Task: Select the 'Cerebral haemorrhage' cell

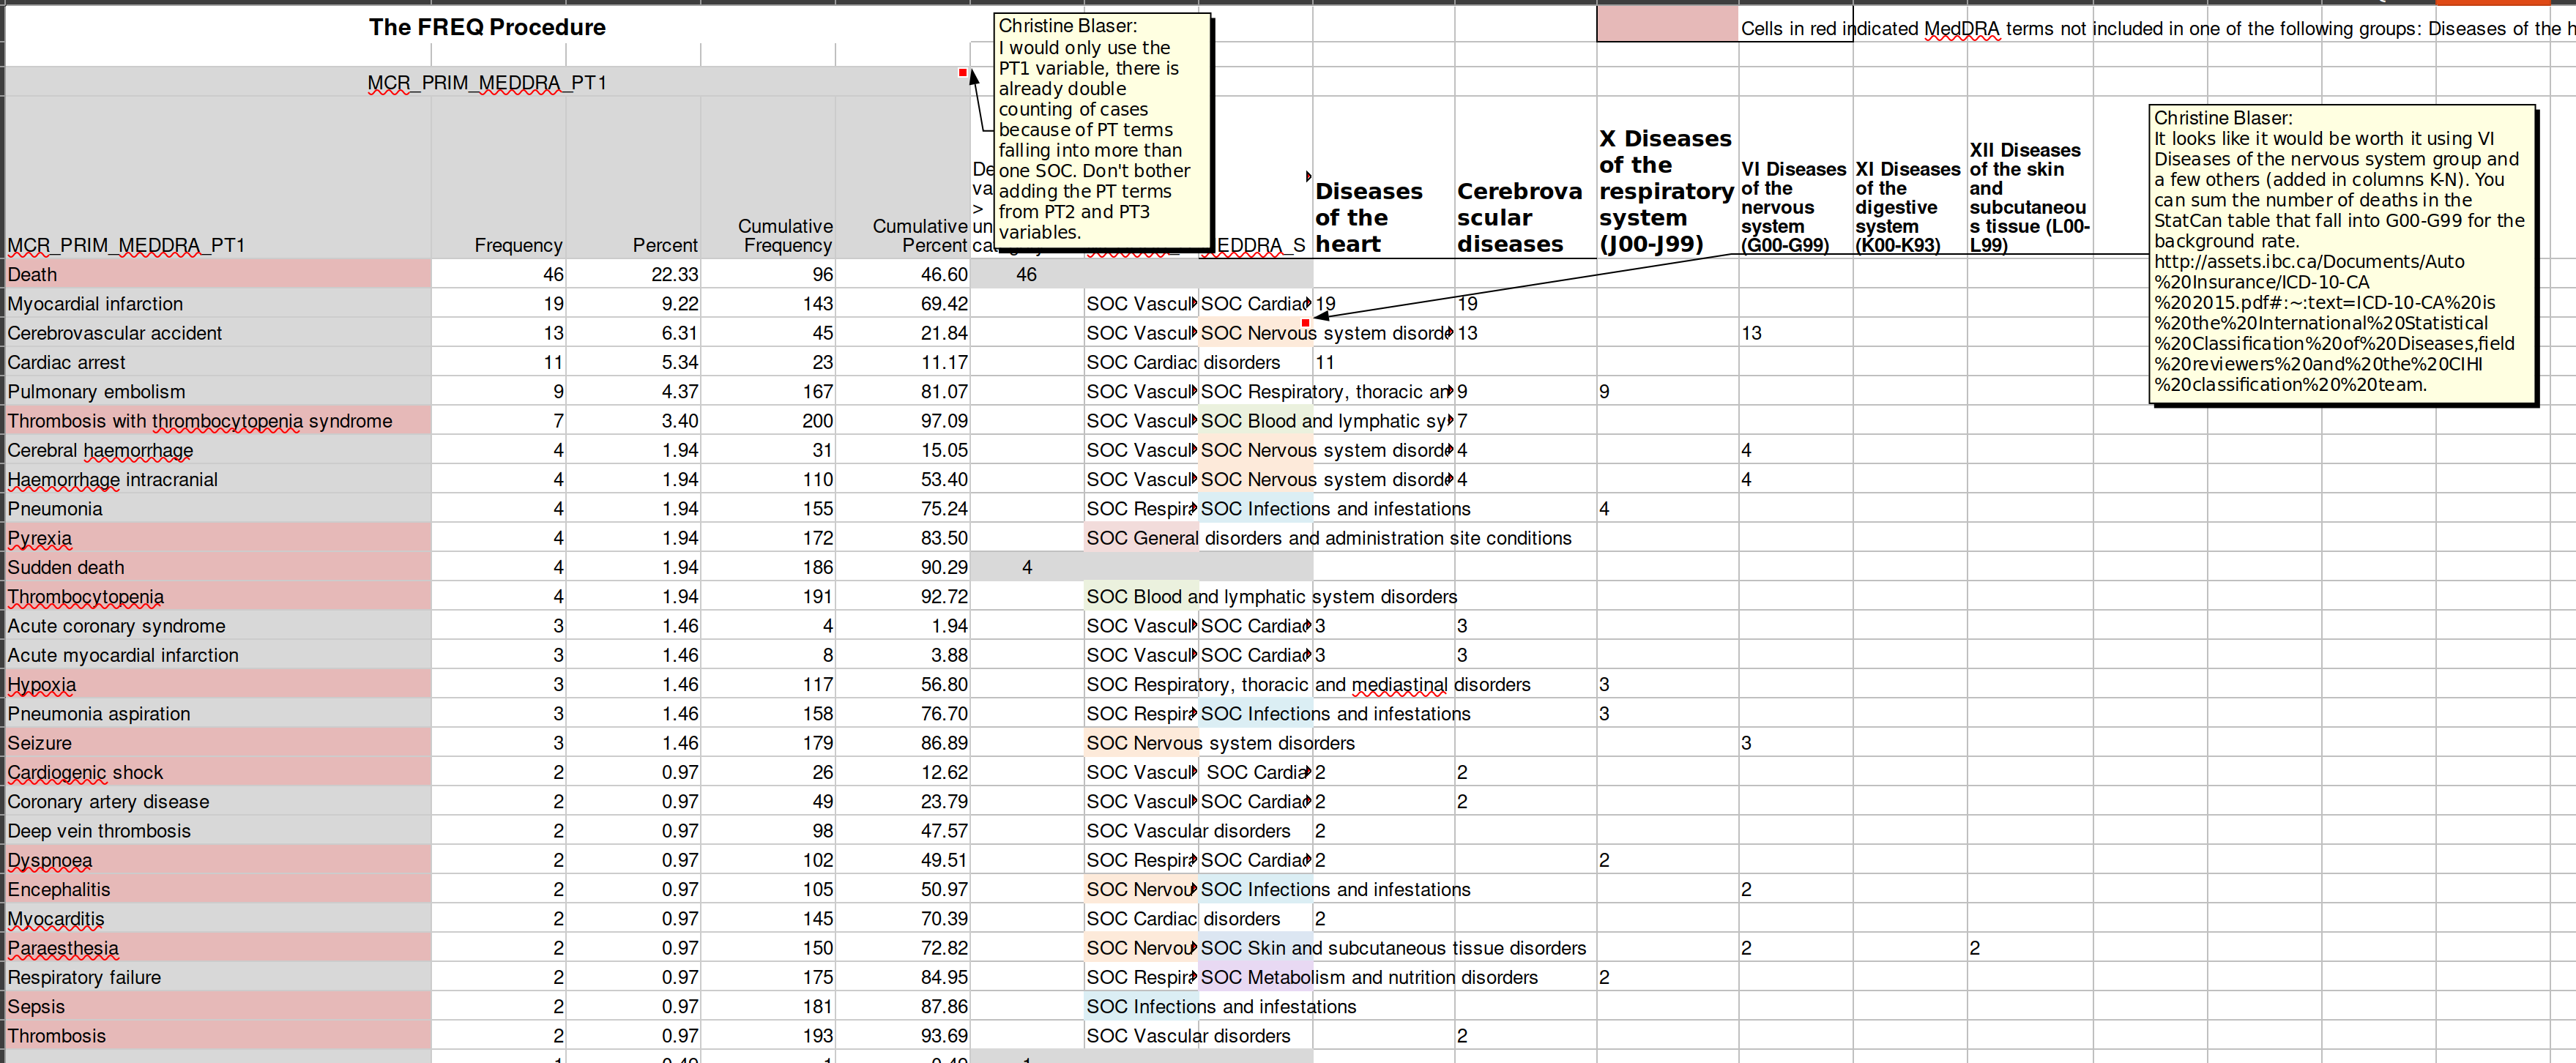Action: click(x=218, y=450)
